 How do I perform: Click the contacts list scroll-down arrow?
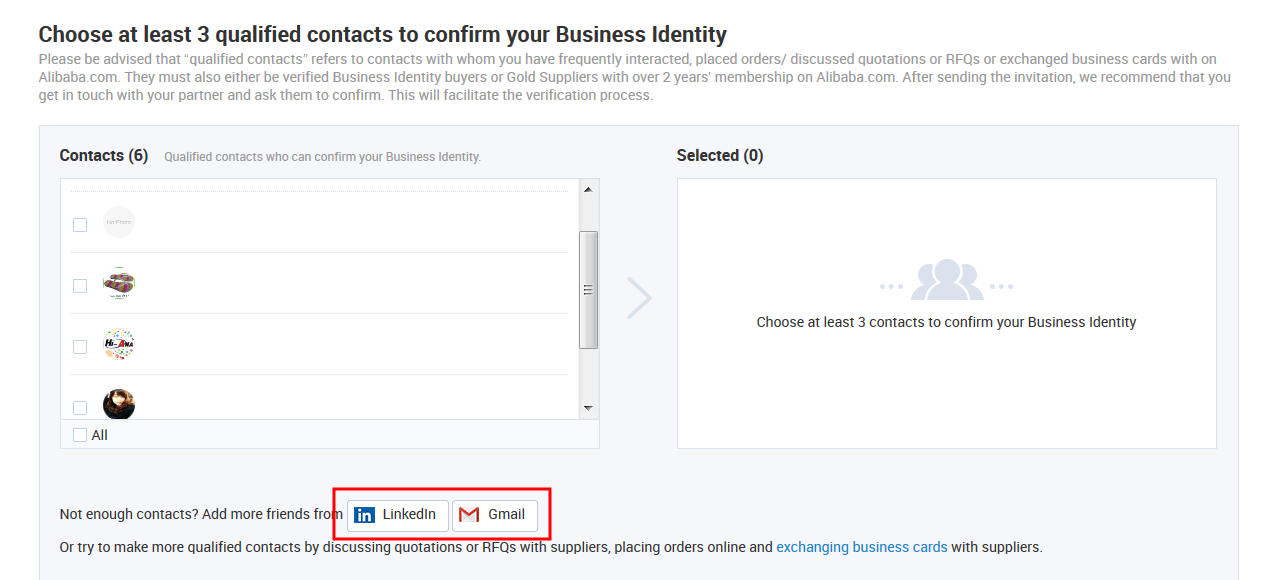pos(588,408)
